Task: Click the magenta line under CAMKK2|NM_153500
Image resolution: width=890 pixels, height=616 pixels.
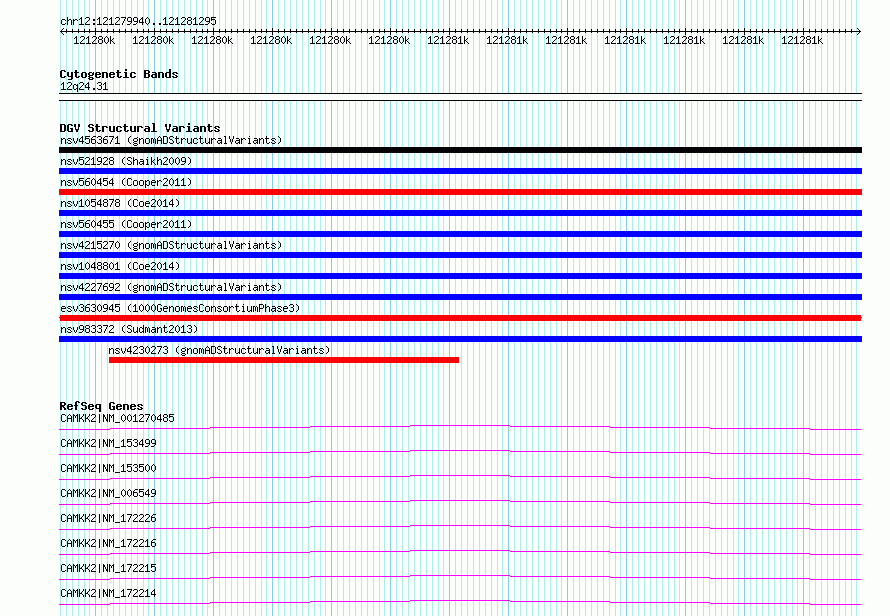Action: click(x=460, y=477)
